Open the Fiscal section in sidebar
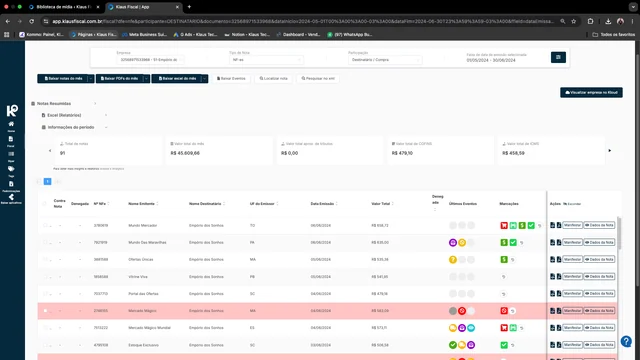Image resolution: width=640 pixels, height=360 pixels. point(11,141)
